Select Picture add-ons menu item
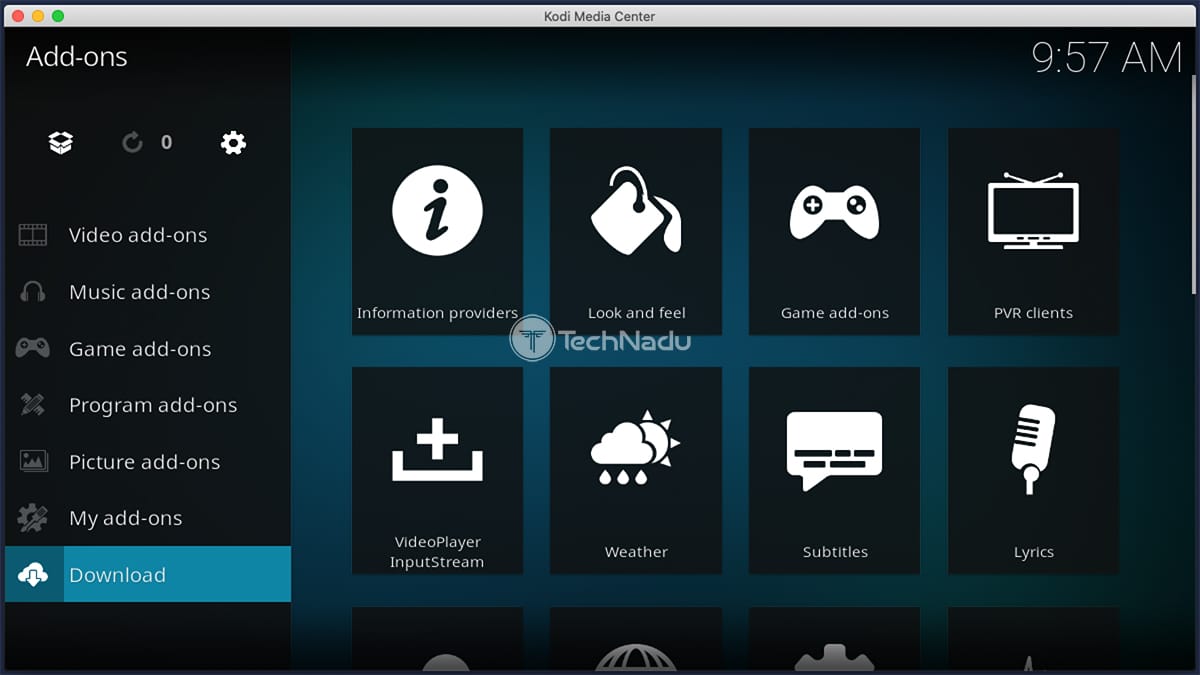Screen dimensions: 1200x675 click(x=148, y=462)
